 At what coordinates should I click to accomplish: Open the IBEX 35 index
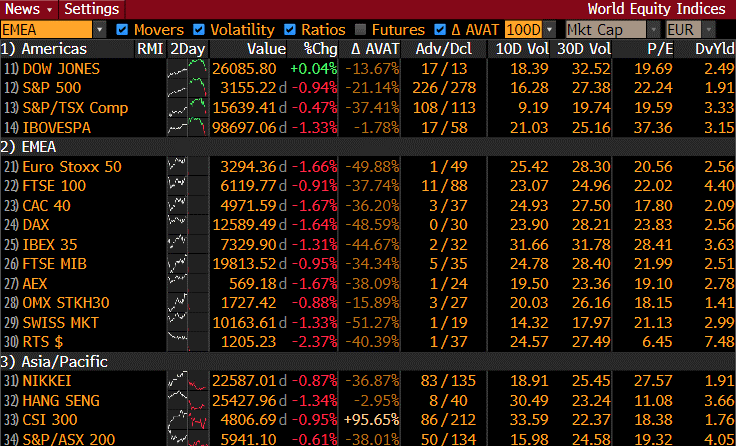50,245
